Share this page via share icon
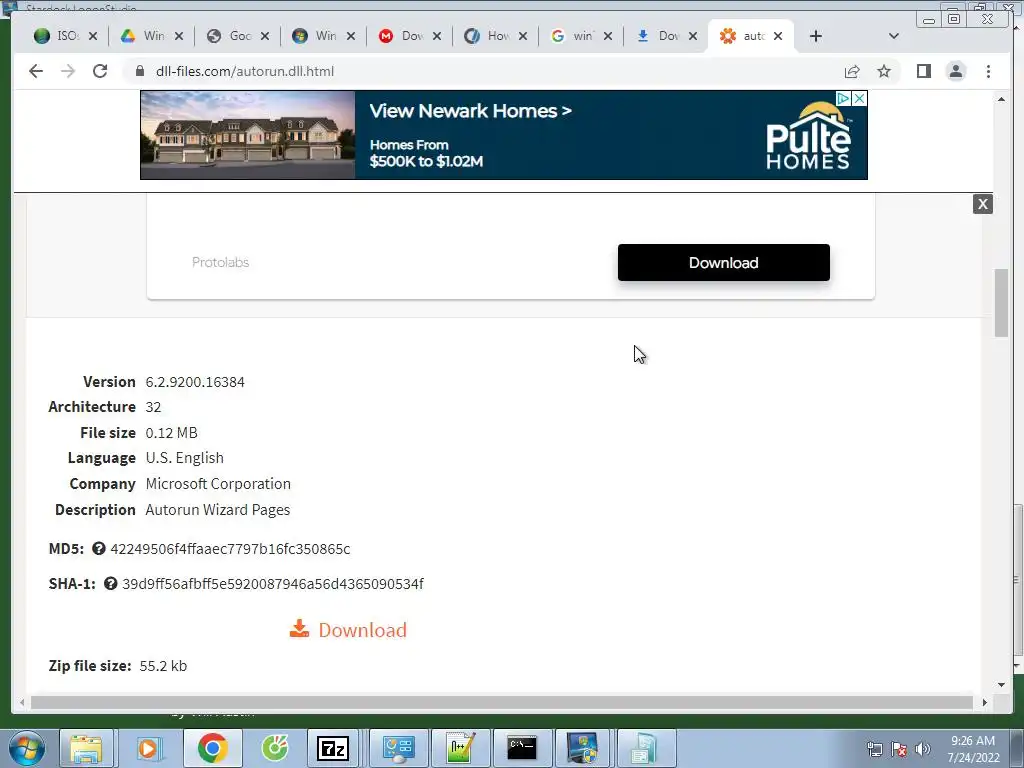Image resolution: width=1024 pixels, height=768 pixels. pos(852,71)
